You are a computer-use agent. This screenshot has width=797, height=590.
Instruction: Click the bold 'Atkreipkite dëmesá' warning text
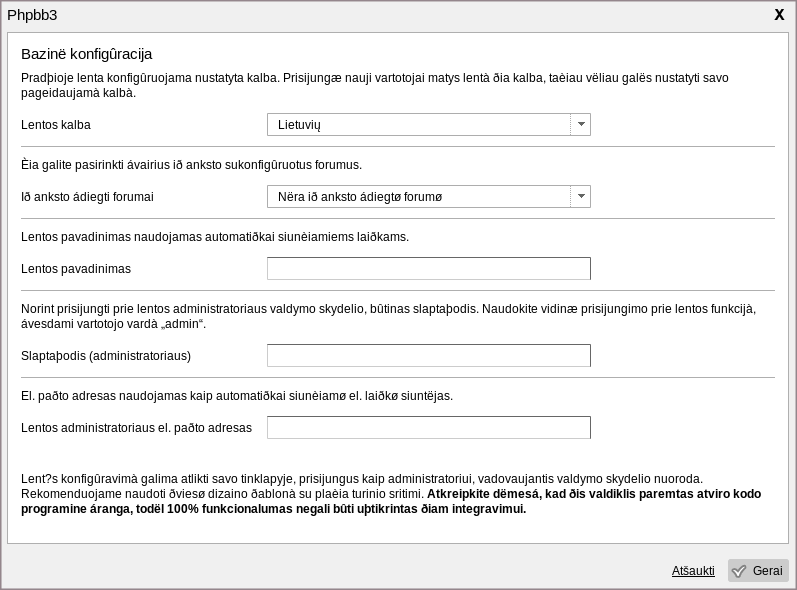[x=594, y=494]
